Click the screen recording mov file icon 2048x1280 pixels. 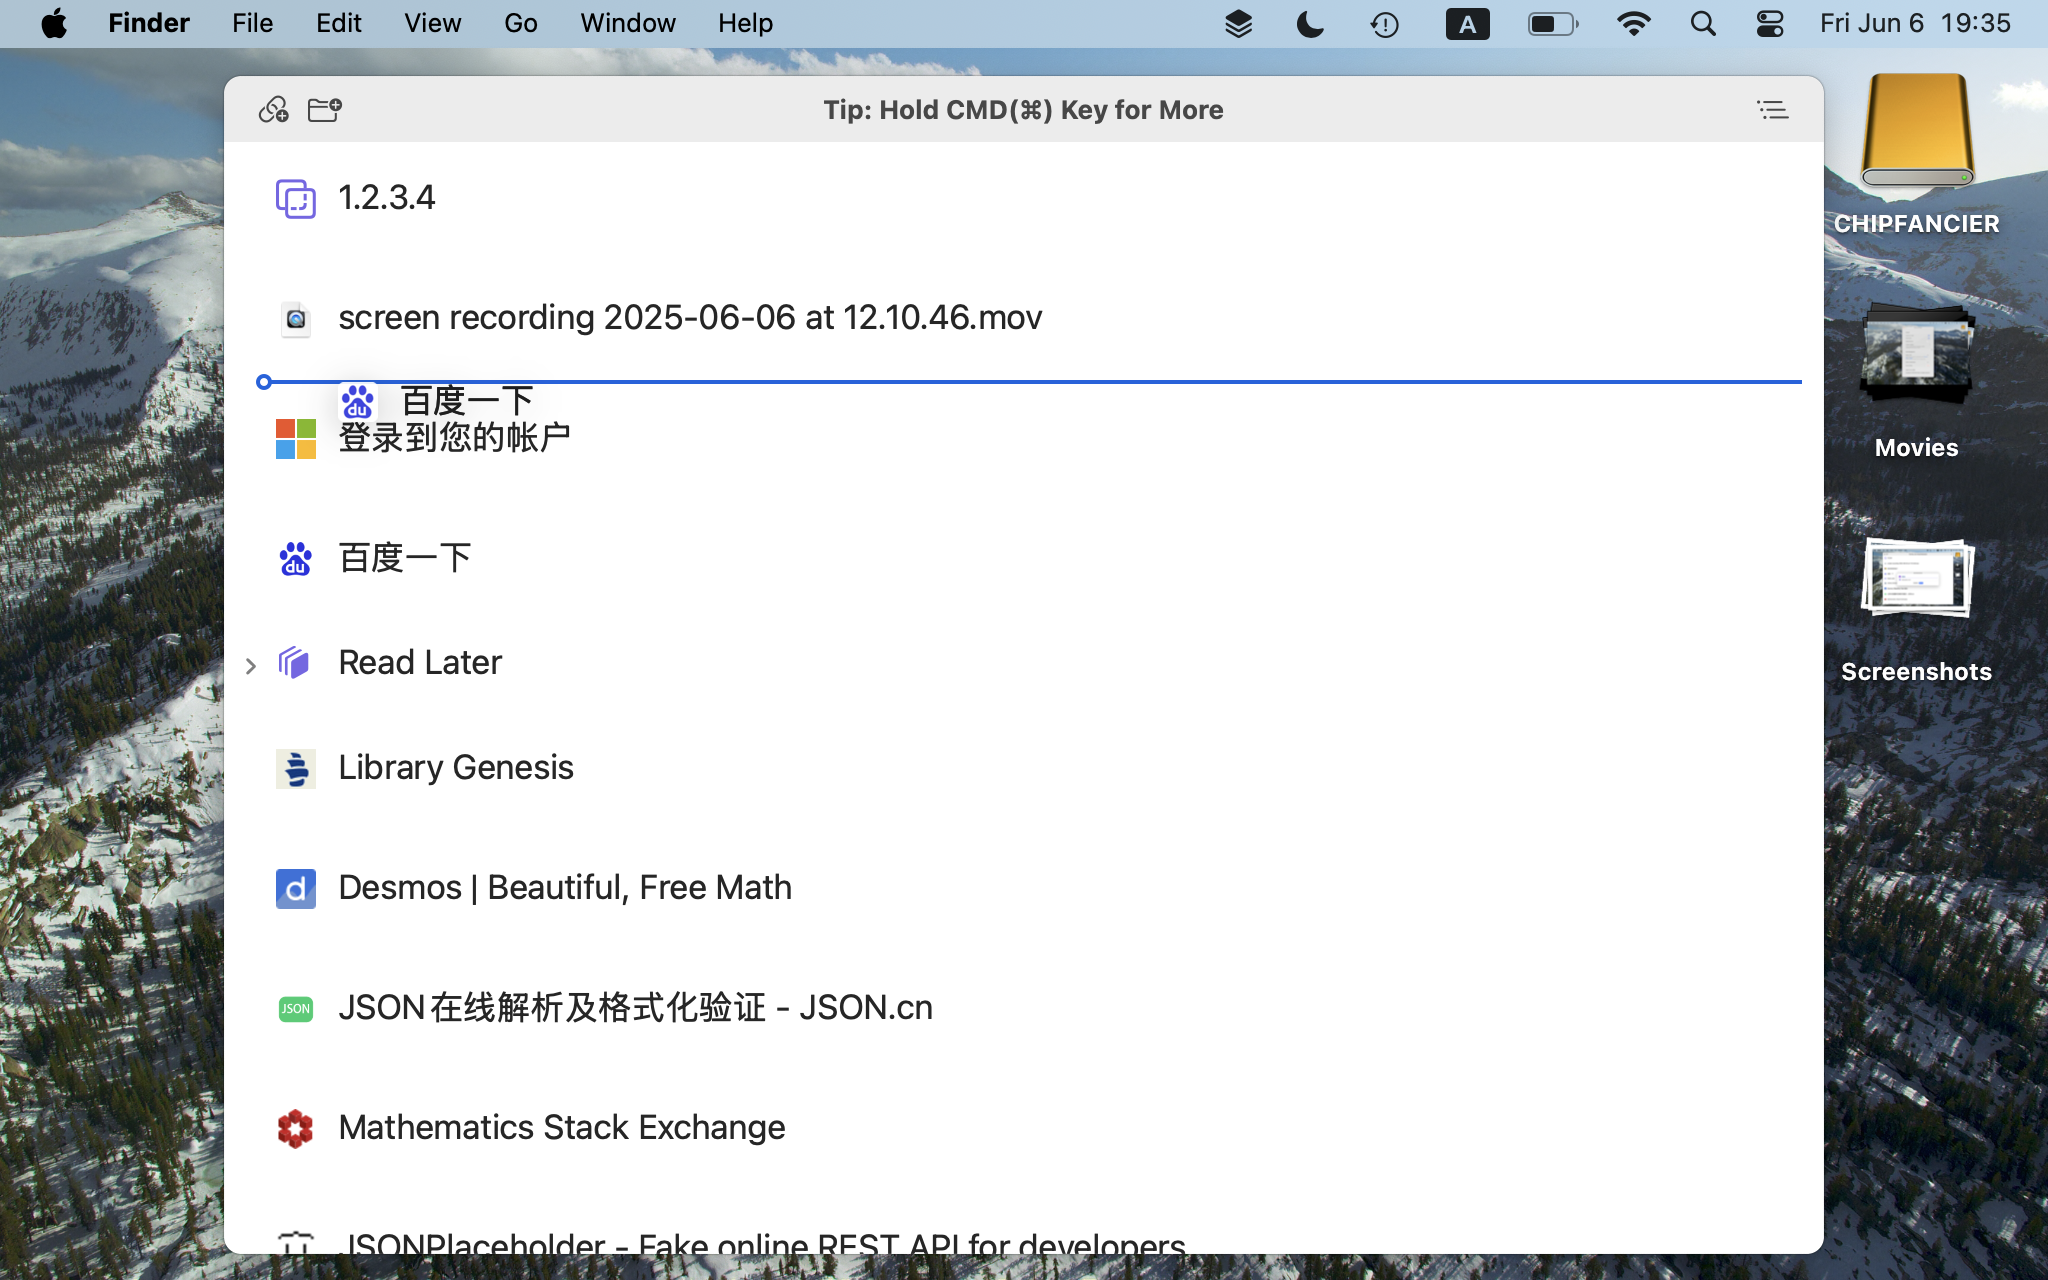click(295, 318)
